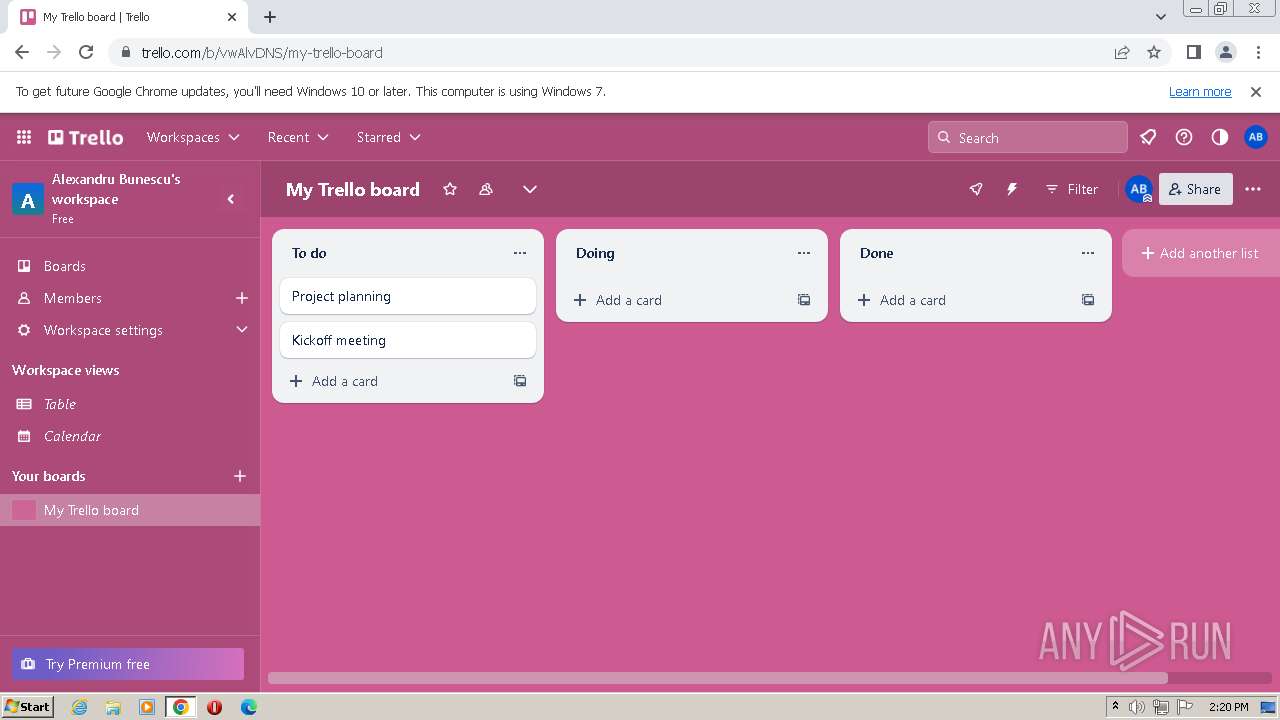
Task: Dismiss the Chrome update notice
Action: [1256, 91]
